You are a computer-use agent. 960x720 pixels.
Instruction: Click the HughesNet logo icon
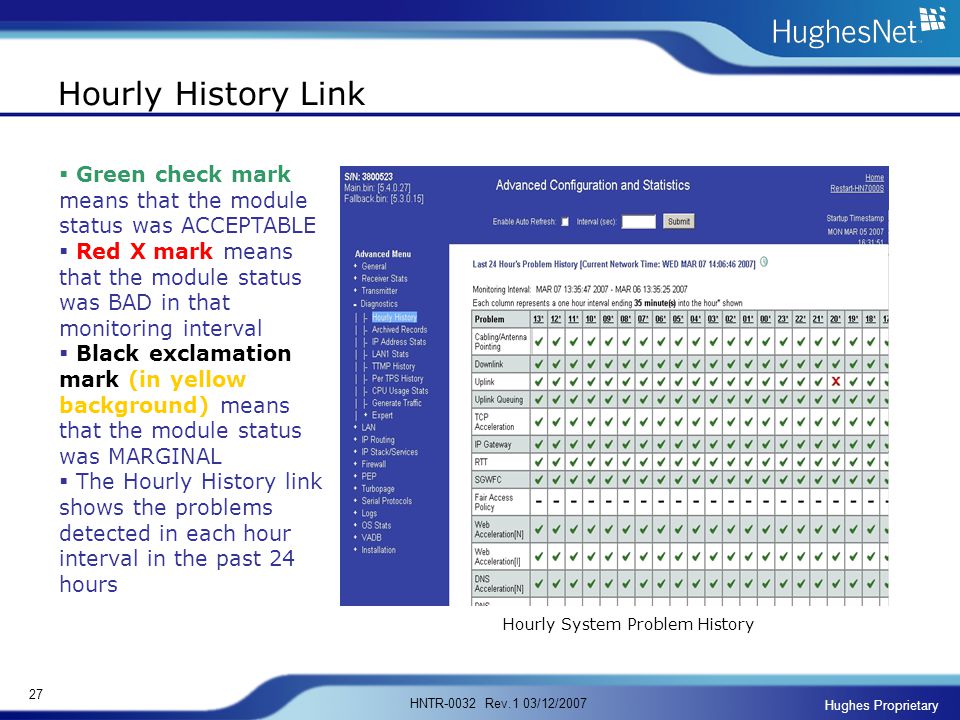933,19
